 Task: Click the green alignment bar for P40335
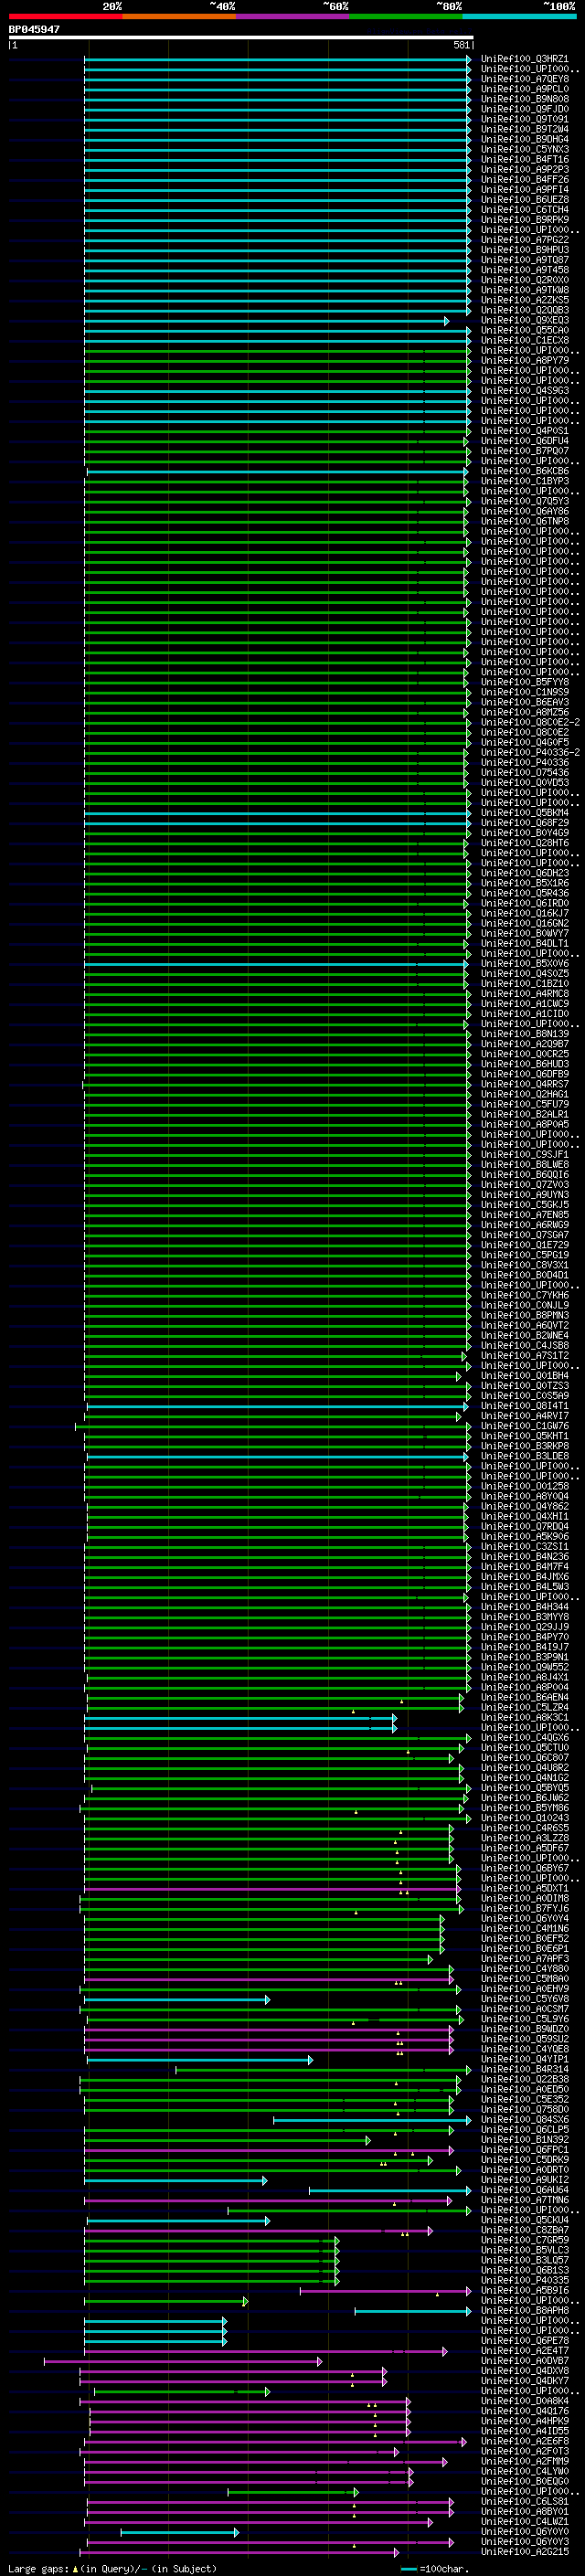pyautogui.click(x=212, y=2281)
